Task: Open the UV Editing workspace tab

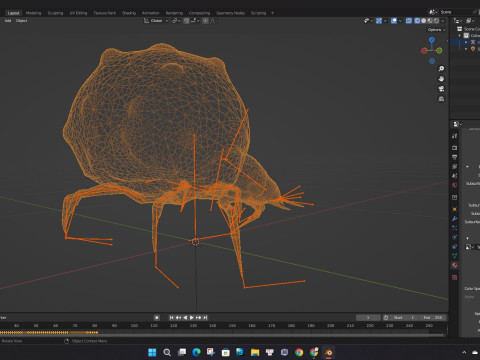Action: [x=78, y=13]
